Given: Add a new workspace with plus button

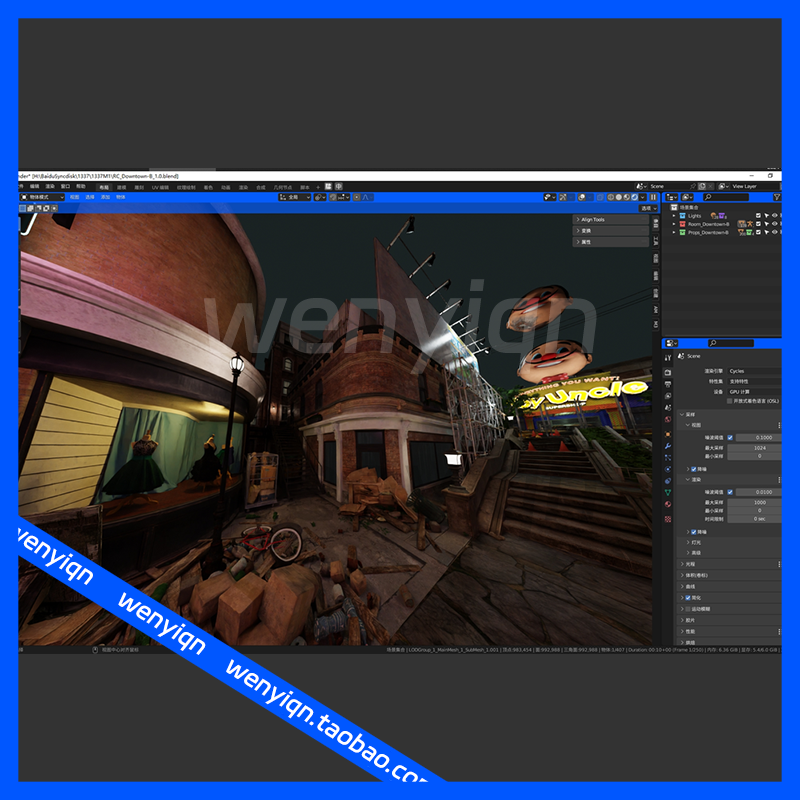Looking at the screenshot, I should point(318,187).
